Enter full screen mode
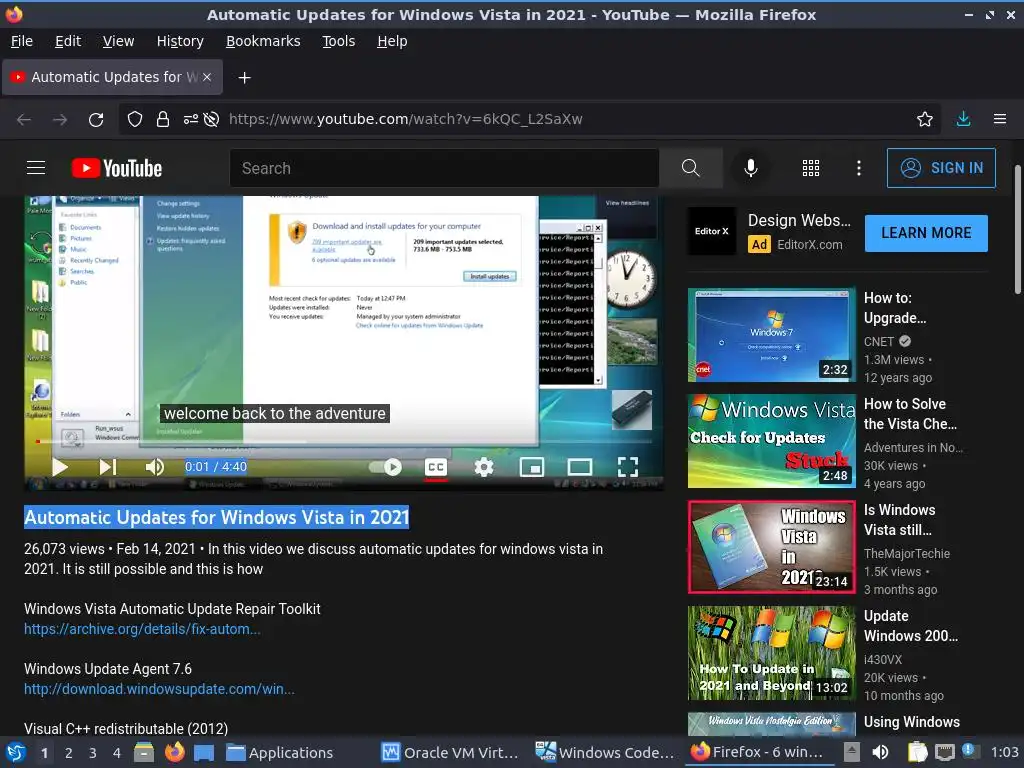The height and width of the screenshot is (768, 1024). coord(628,467)
